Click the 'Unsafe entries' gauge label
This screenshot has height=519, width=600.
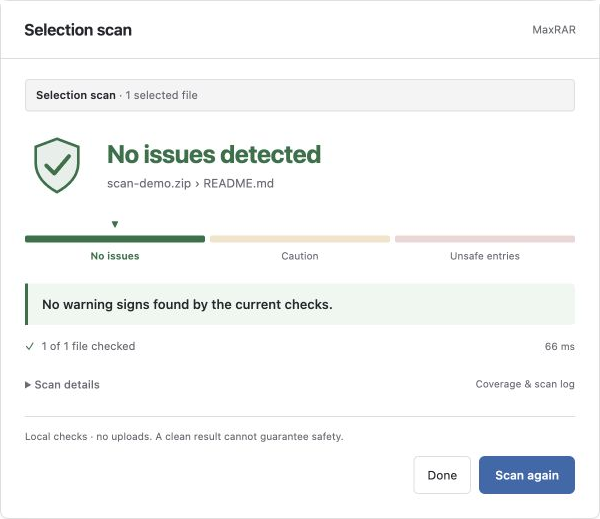485,256
